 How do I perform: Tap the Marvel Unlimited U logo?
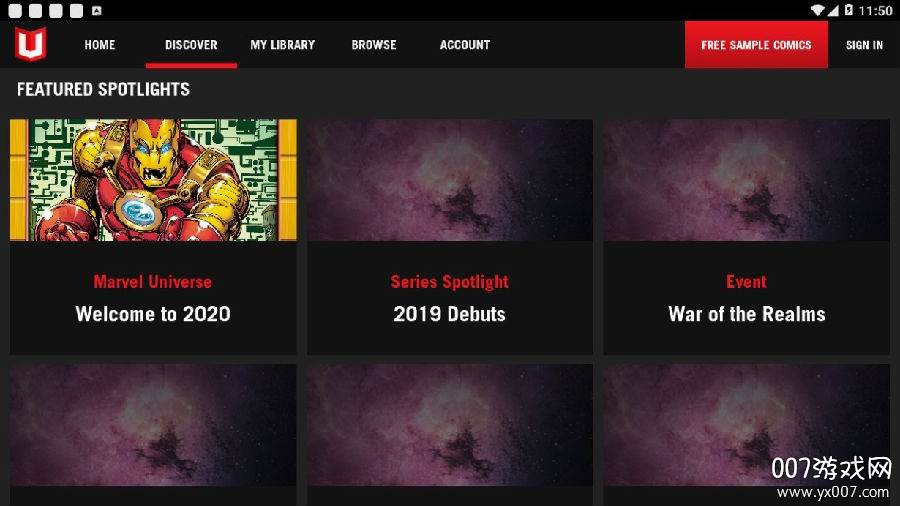[30, 44]
